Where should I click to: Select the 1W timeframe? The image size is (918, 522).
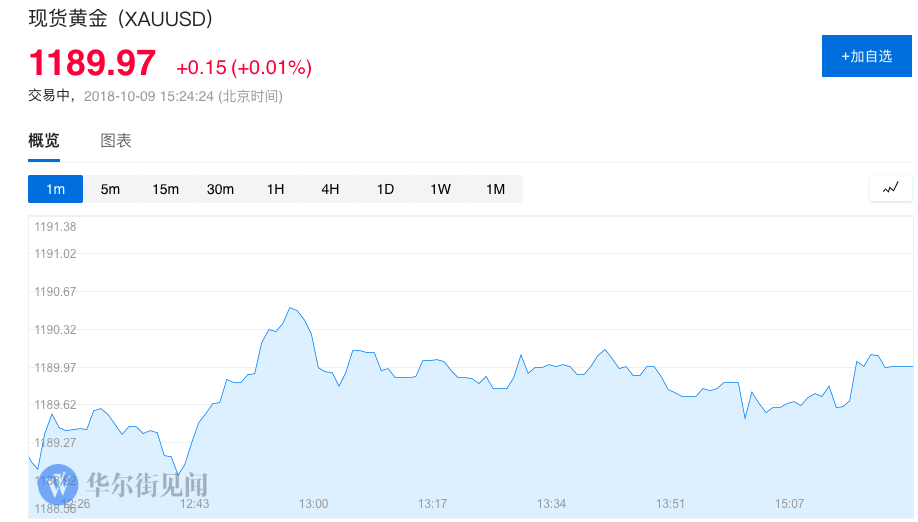pos(440,189)
